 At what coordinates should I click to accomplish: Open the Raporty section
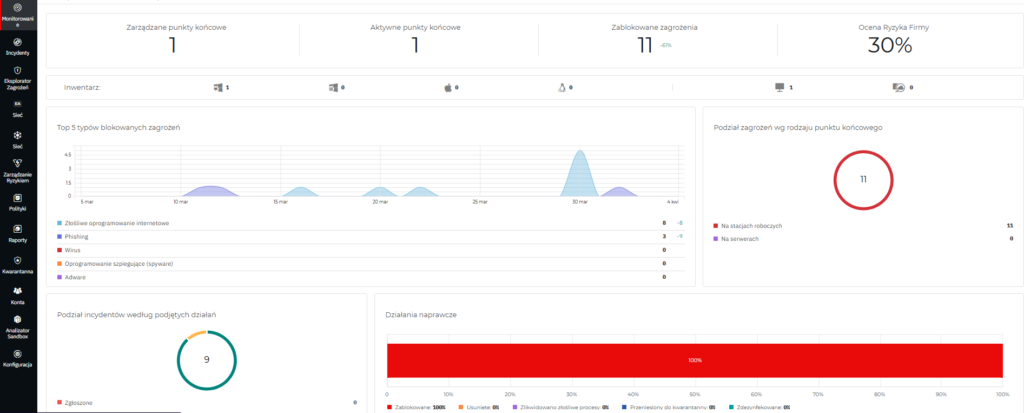click(x=17, y=233)
